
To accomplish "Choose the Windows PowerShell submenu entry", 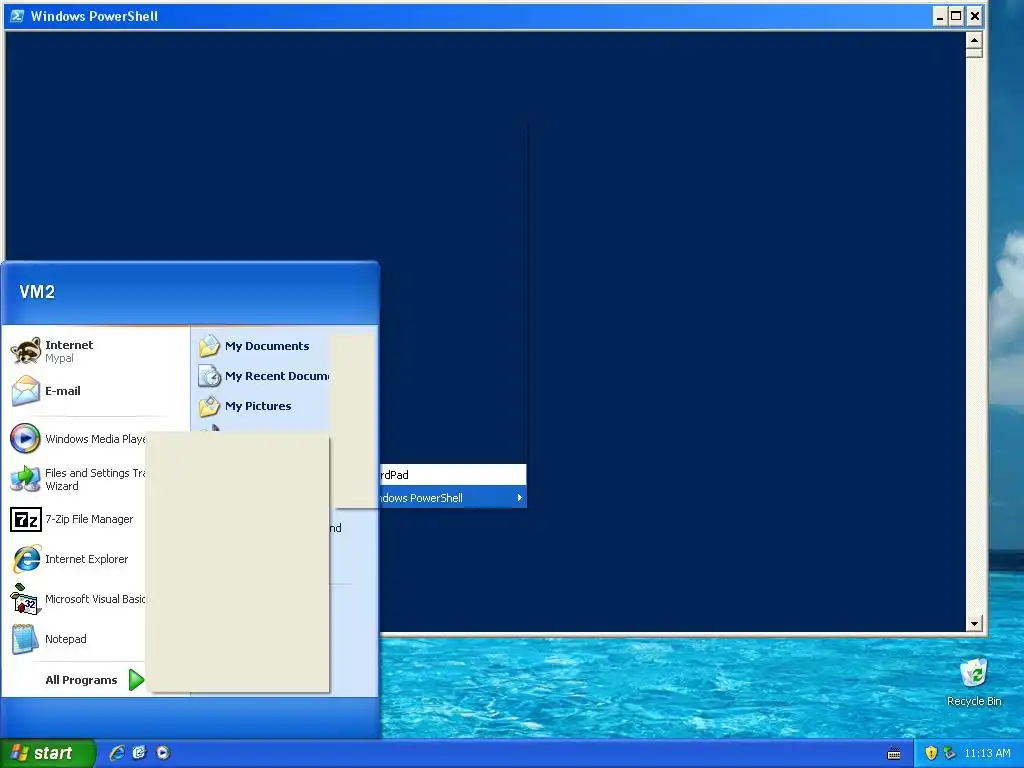I will point(453,498).
